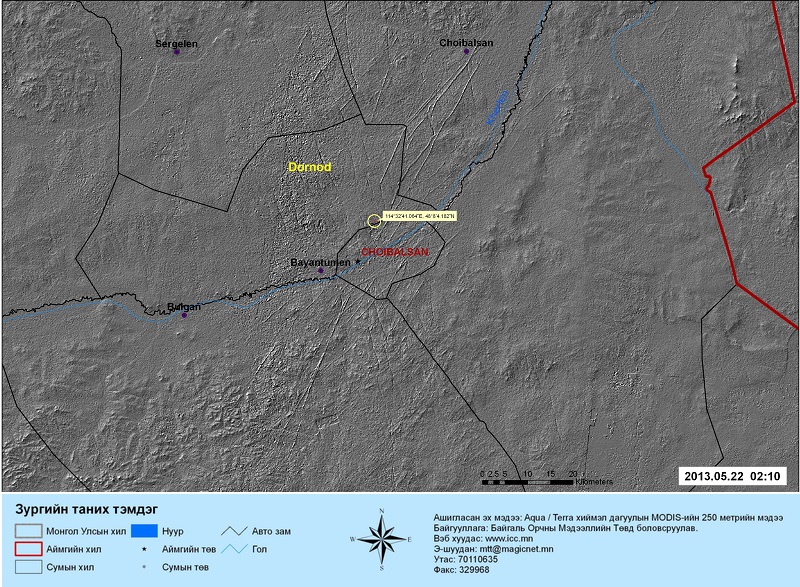Click the Монгол Улсын хил legend box
Screen dimensions: 800x587
pyautogui.click(x=31, y=530)
